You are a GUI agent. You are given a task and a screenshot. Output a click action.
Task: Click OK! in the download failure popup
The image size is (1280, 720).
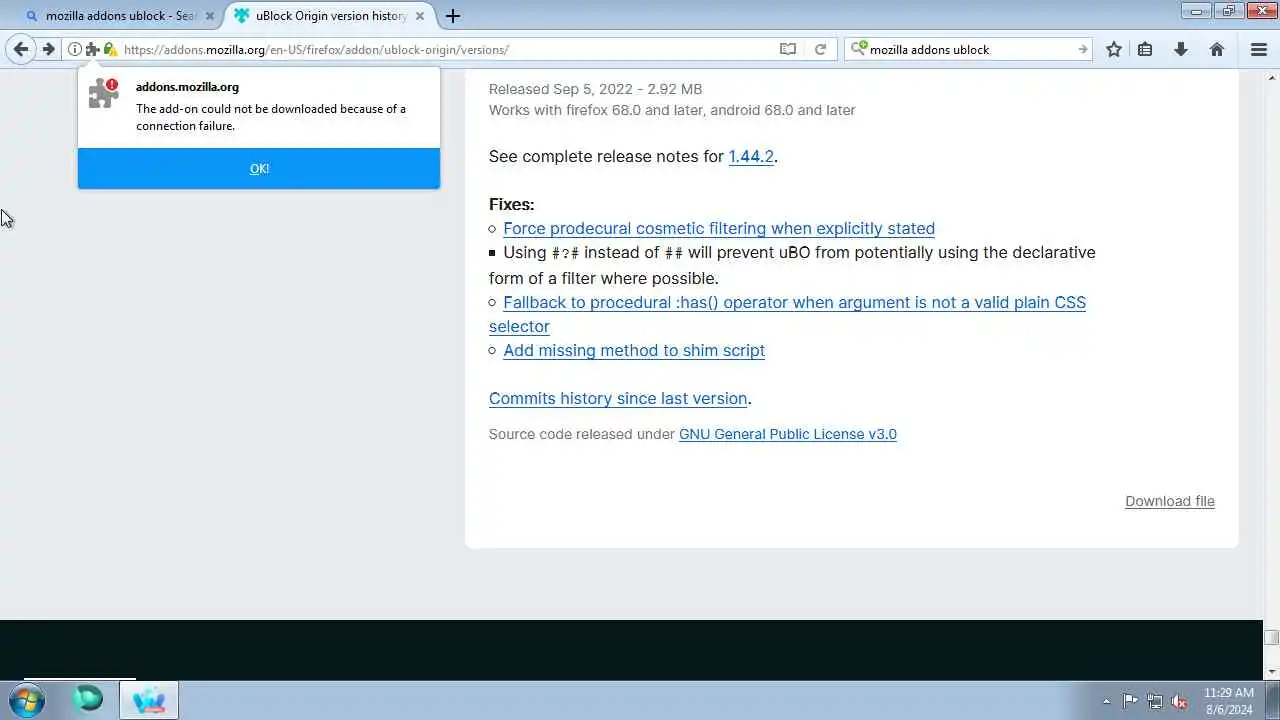[x=259, y=168]
